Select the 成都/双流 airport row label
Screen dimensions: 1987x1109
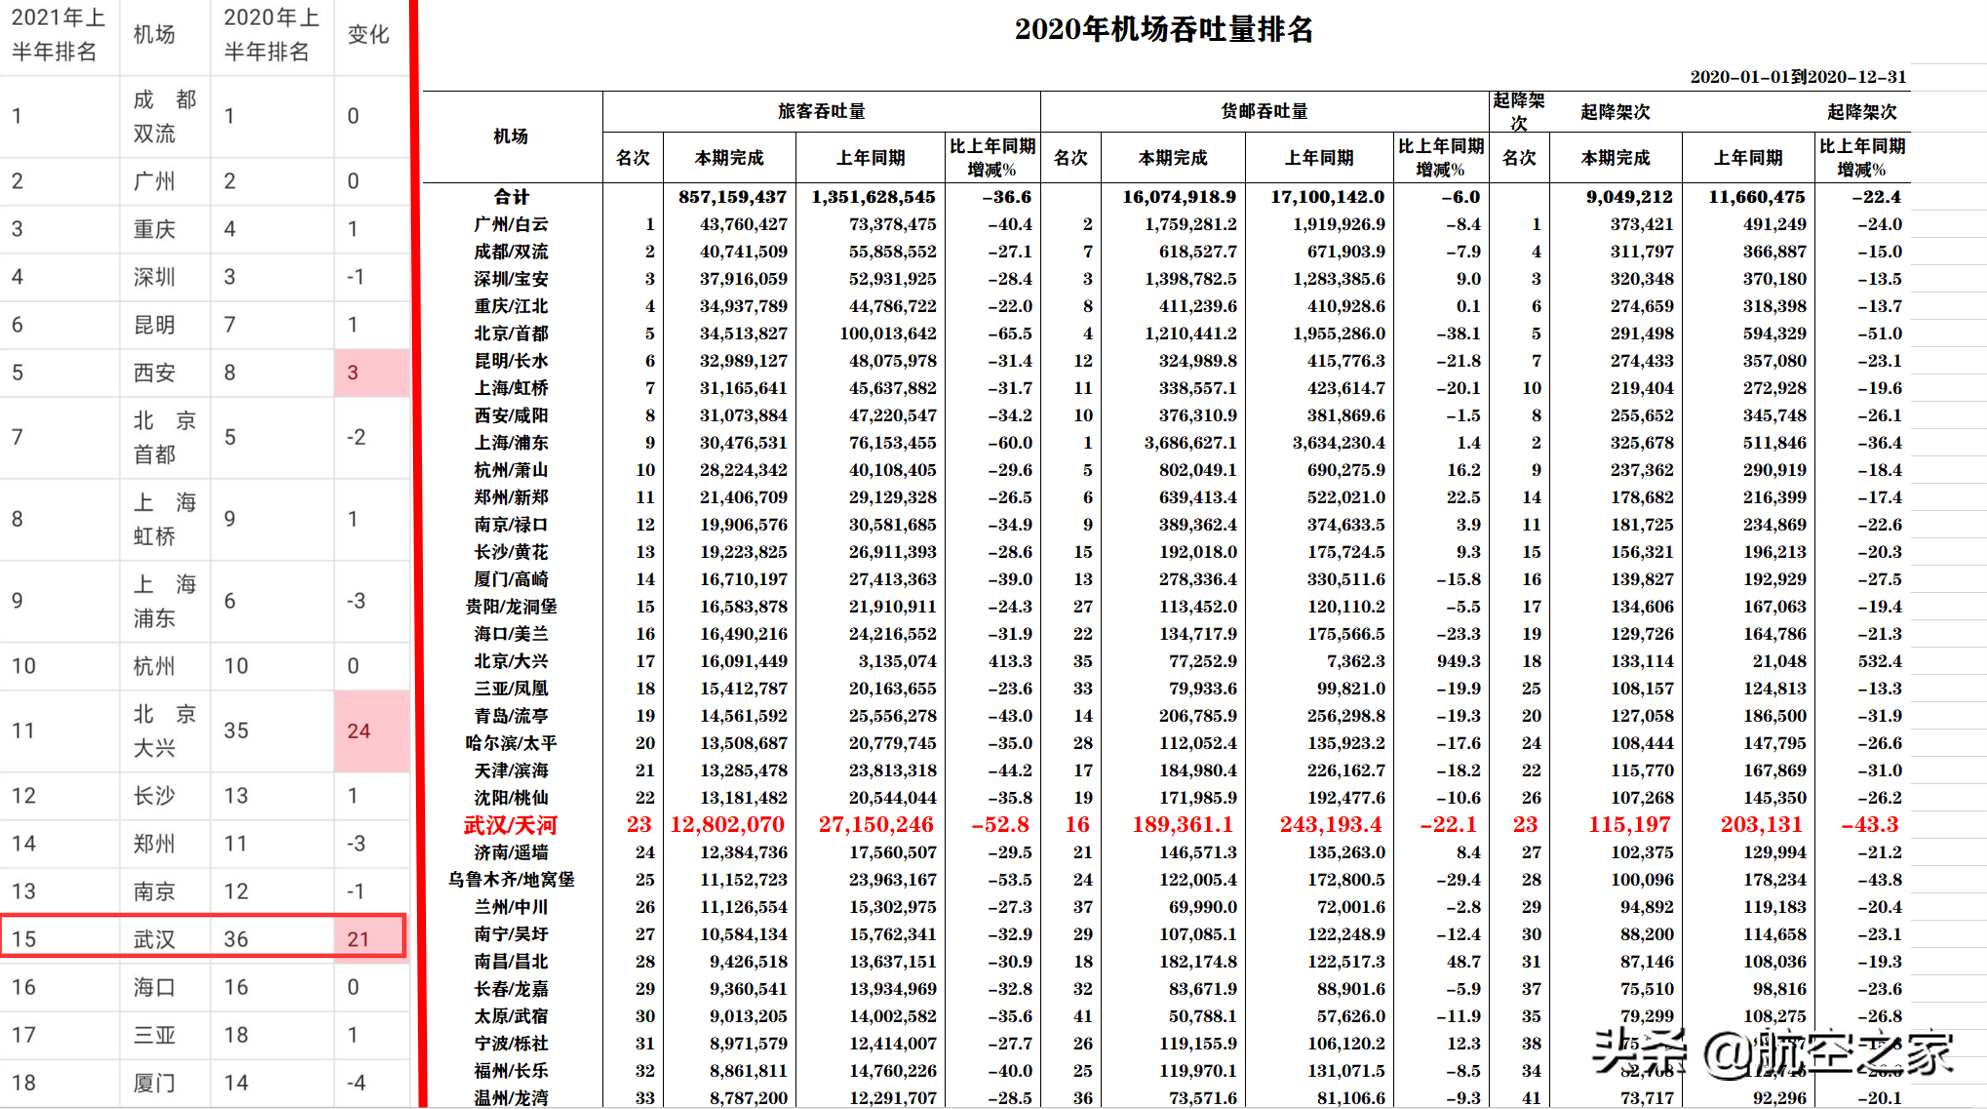tap(511, 251)
